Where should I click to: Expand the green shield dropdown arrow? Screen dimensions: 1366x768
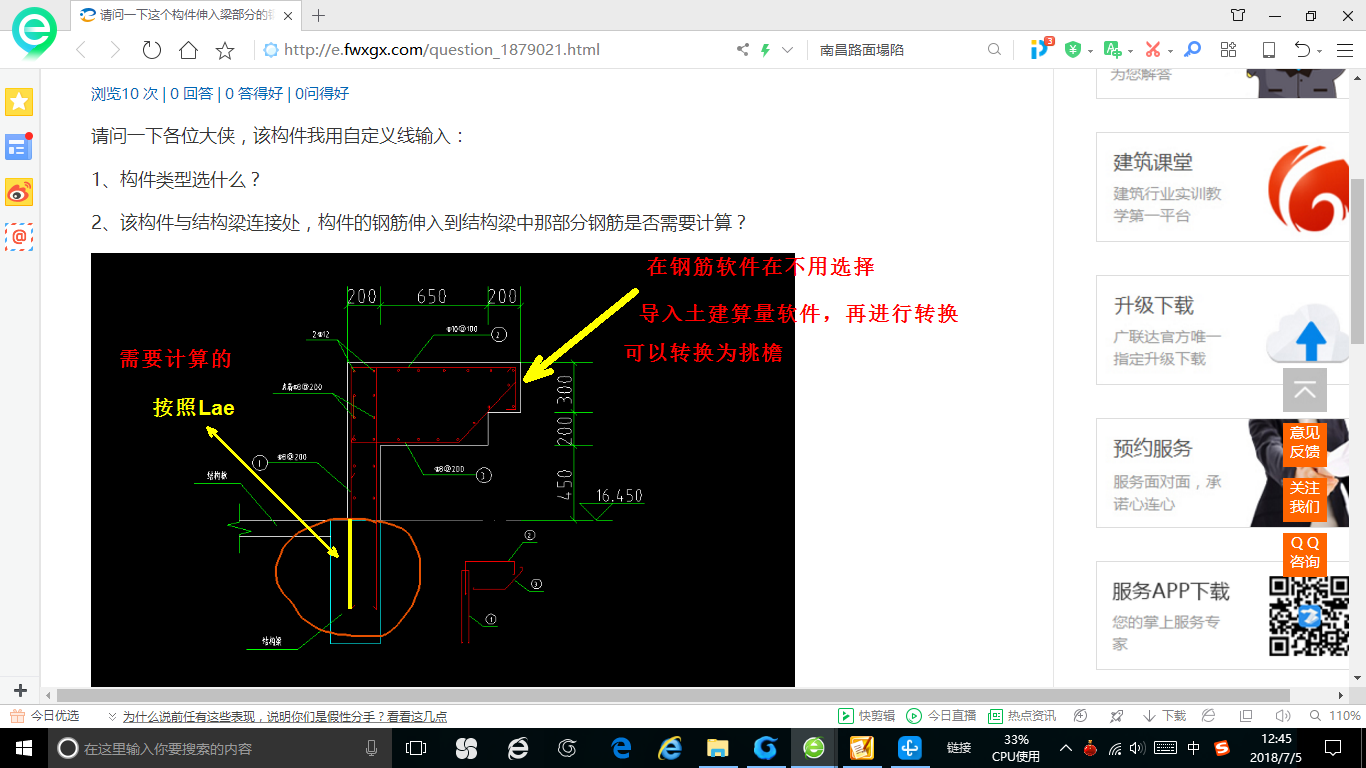coord(1090,50)
